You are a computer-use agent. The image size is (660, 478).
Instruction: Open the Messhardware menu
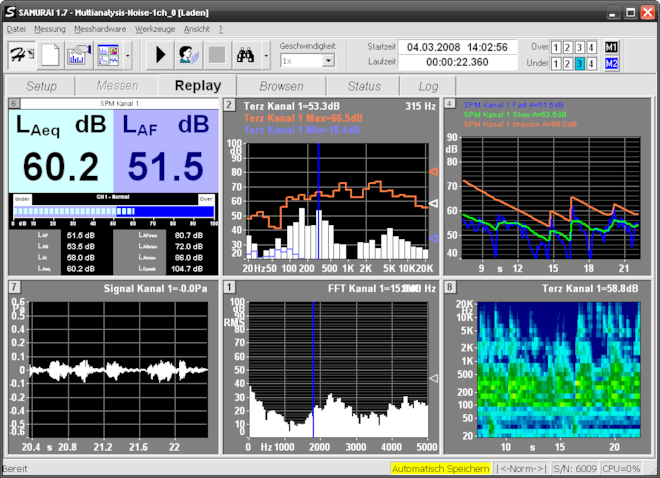point(100,29)
